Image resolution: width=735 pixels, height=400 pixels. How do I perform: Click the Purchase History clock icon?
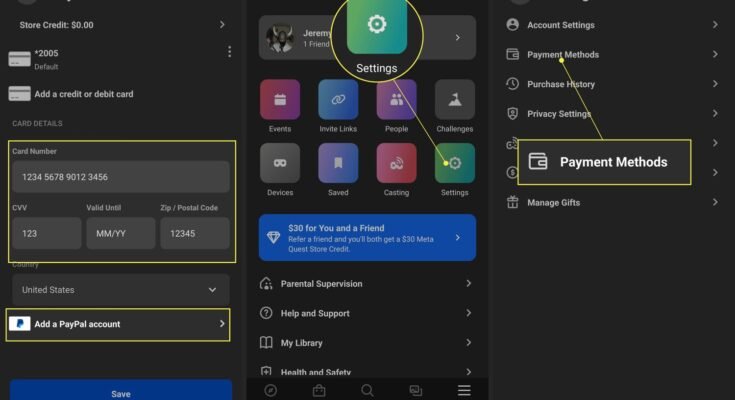click(x=512, y=84)
